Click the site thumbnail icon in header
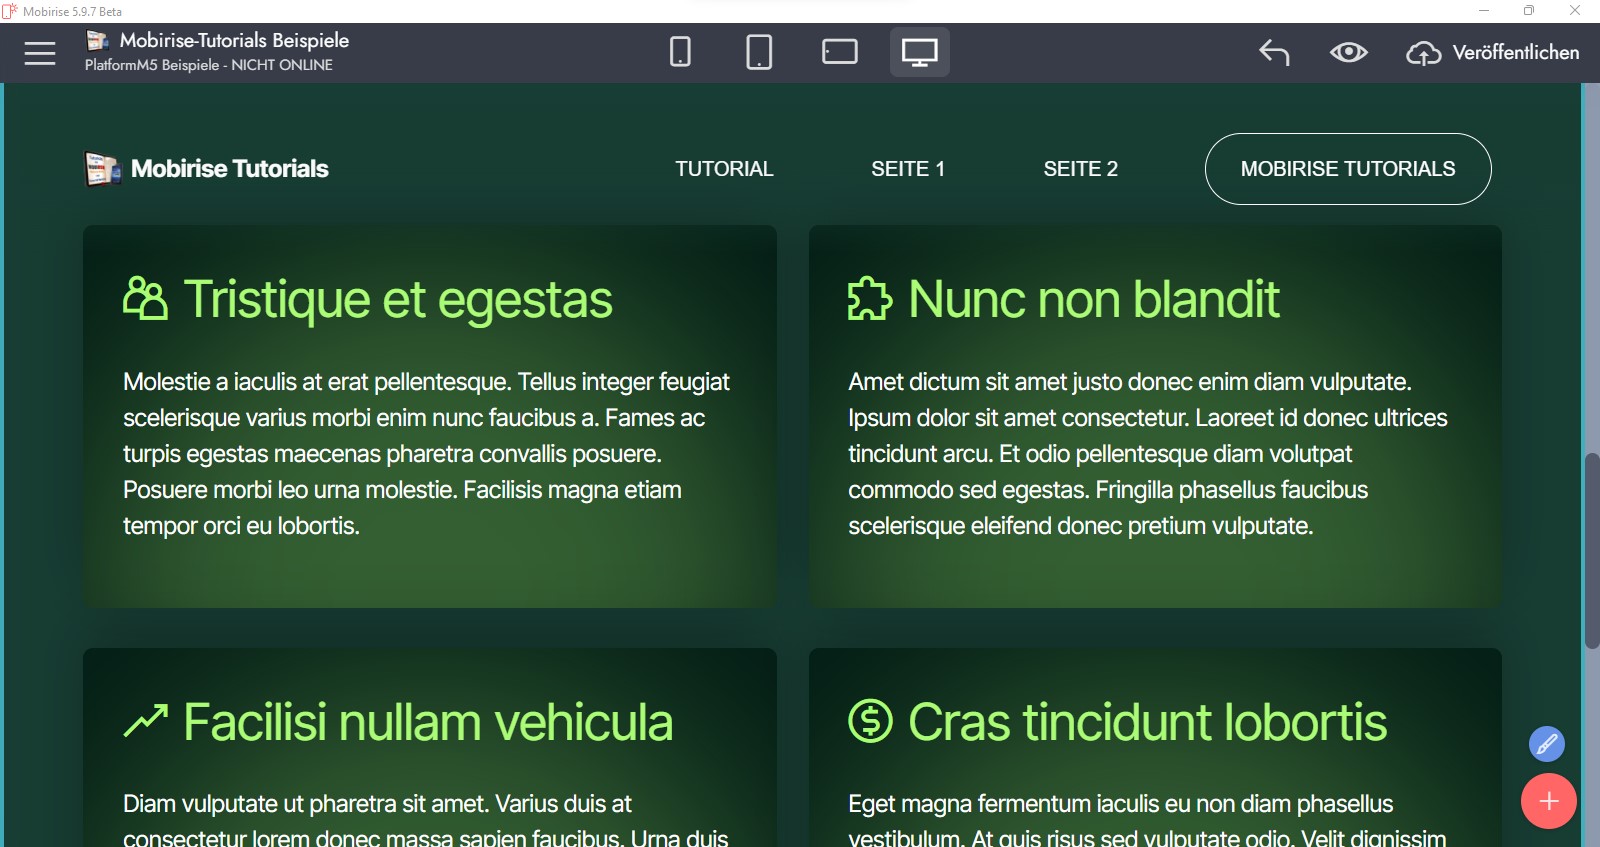This screenshot has width=1600, height=847. coord(97,40)
